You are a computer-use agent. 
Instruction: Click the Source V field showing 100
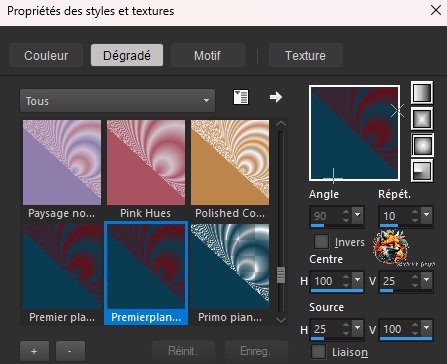pos(395,329)
